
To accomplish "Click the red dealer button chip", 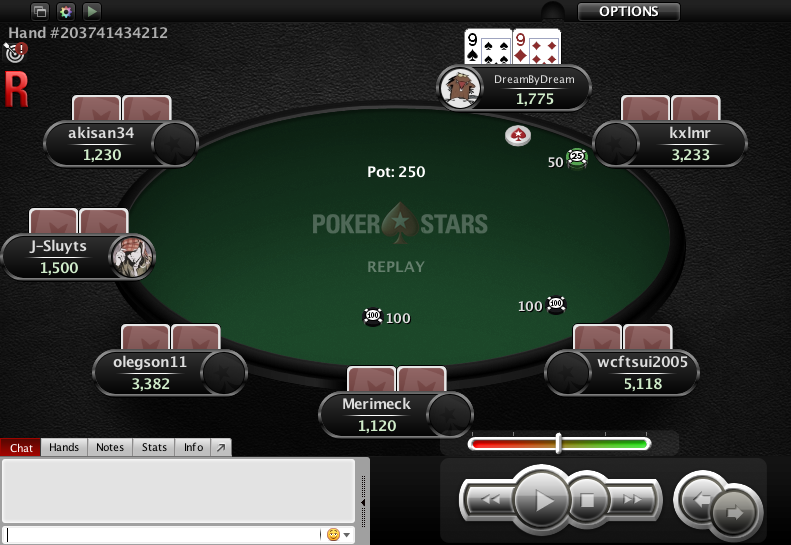I will click(518, 136).
